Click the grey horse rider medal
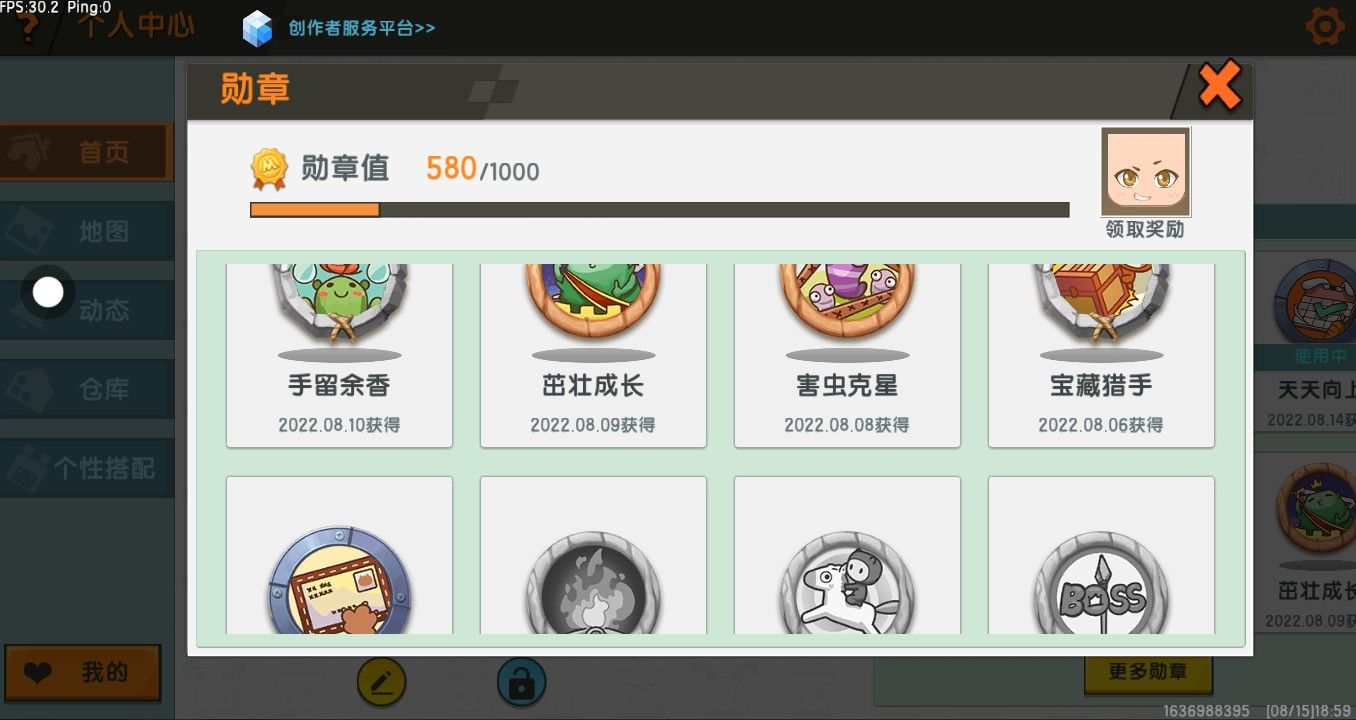The width and height of the screenshot is (1356, 720). tap(847, 585)
